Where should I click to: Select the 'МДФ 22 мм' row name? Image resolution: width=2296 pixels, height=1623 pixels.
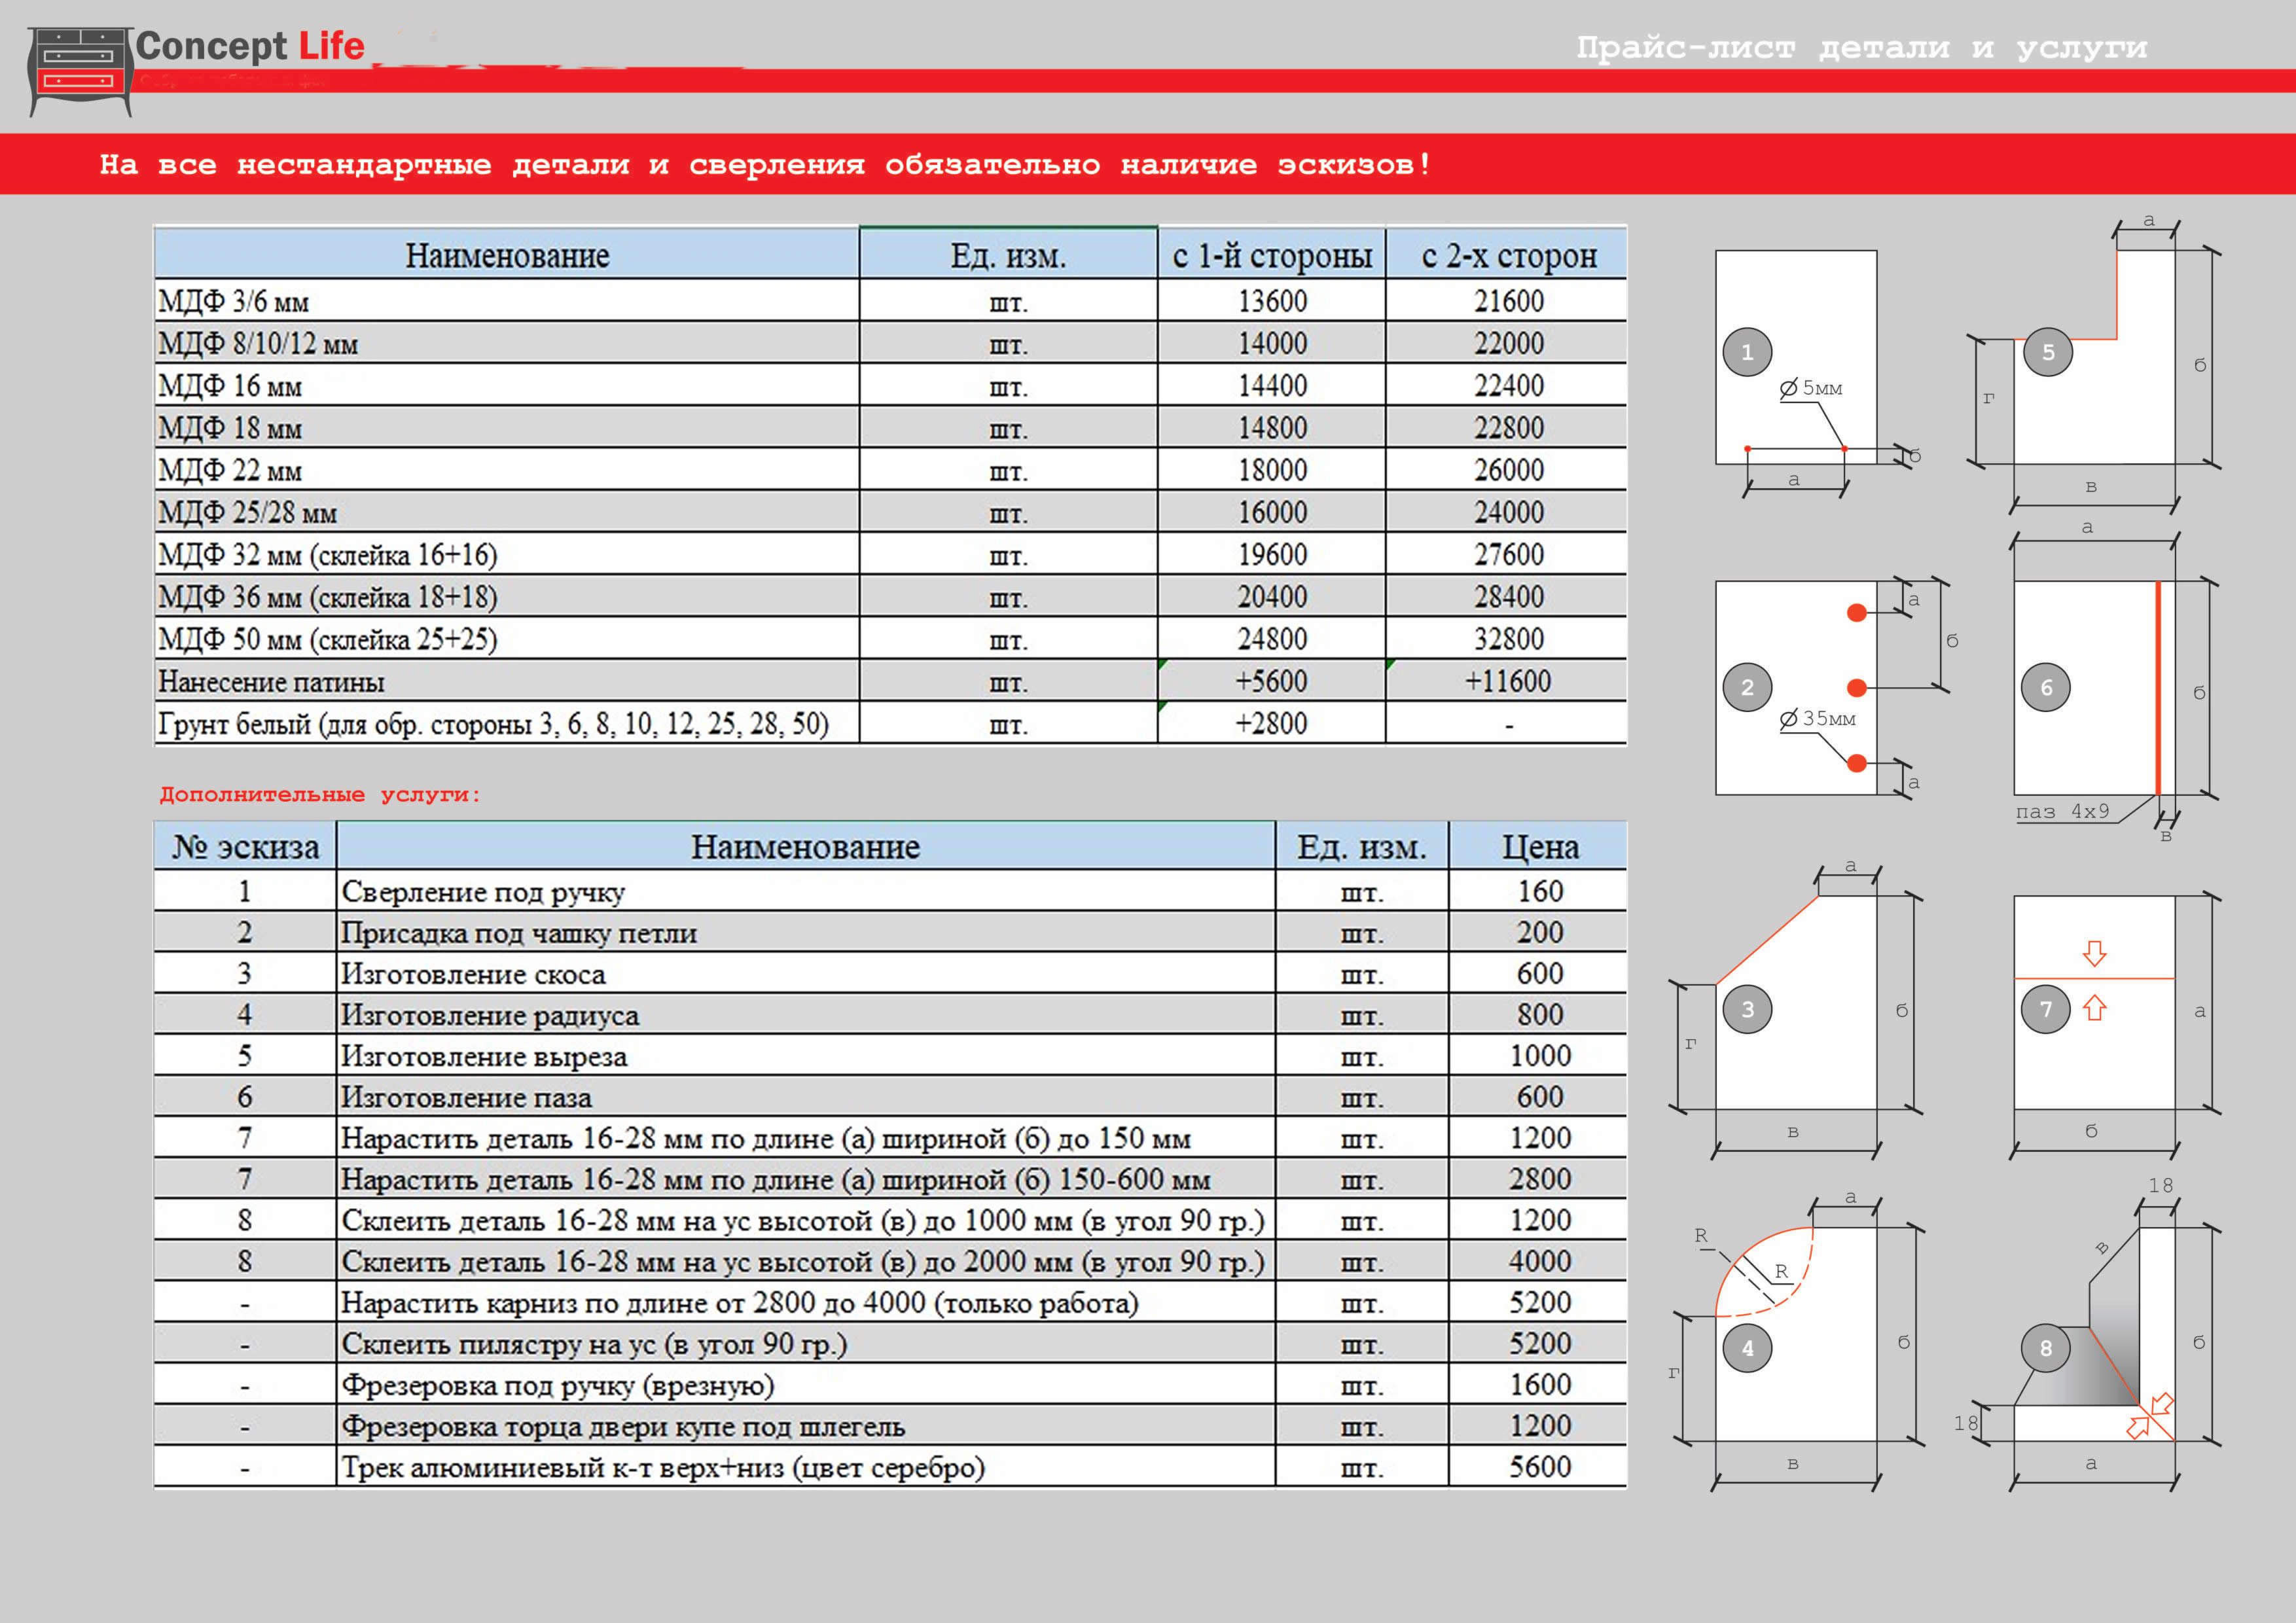[230, 470]
